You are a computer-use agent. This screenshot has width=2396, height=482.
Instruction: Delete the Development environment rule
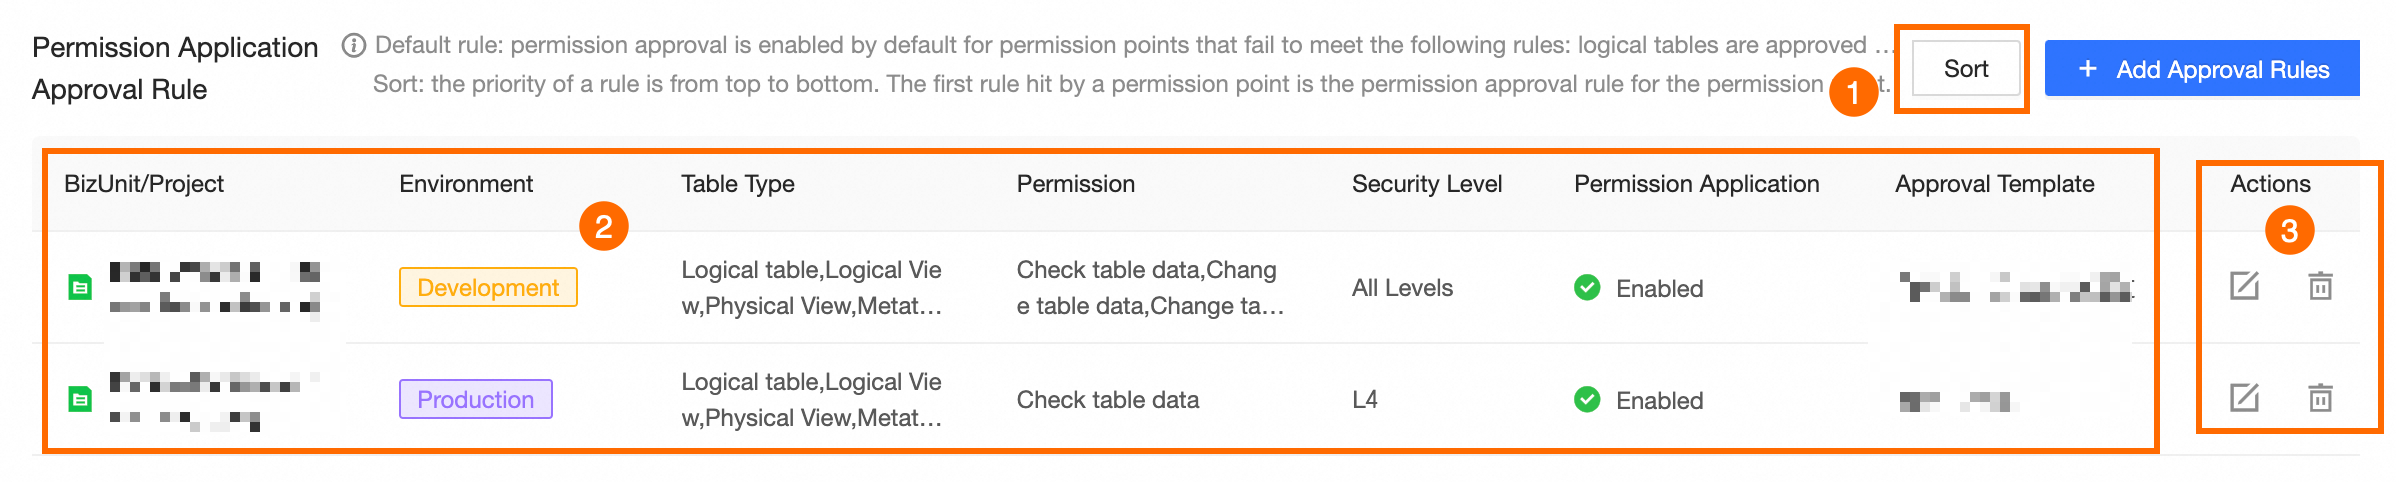[x=2320, y=286]
